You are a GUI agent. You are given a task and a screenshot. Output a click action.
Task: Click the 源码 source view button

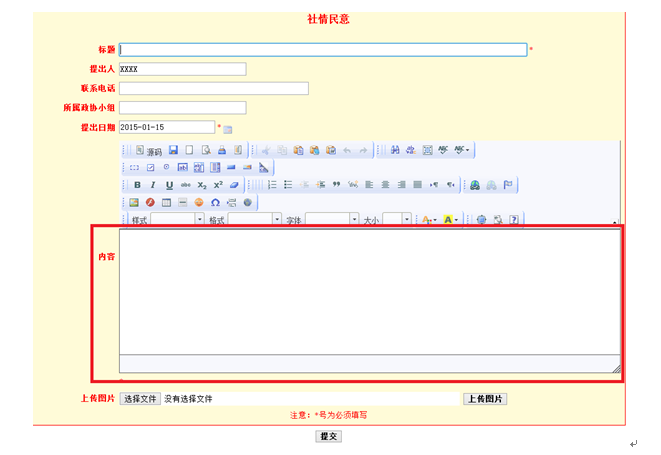coord(148,151)
